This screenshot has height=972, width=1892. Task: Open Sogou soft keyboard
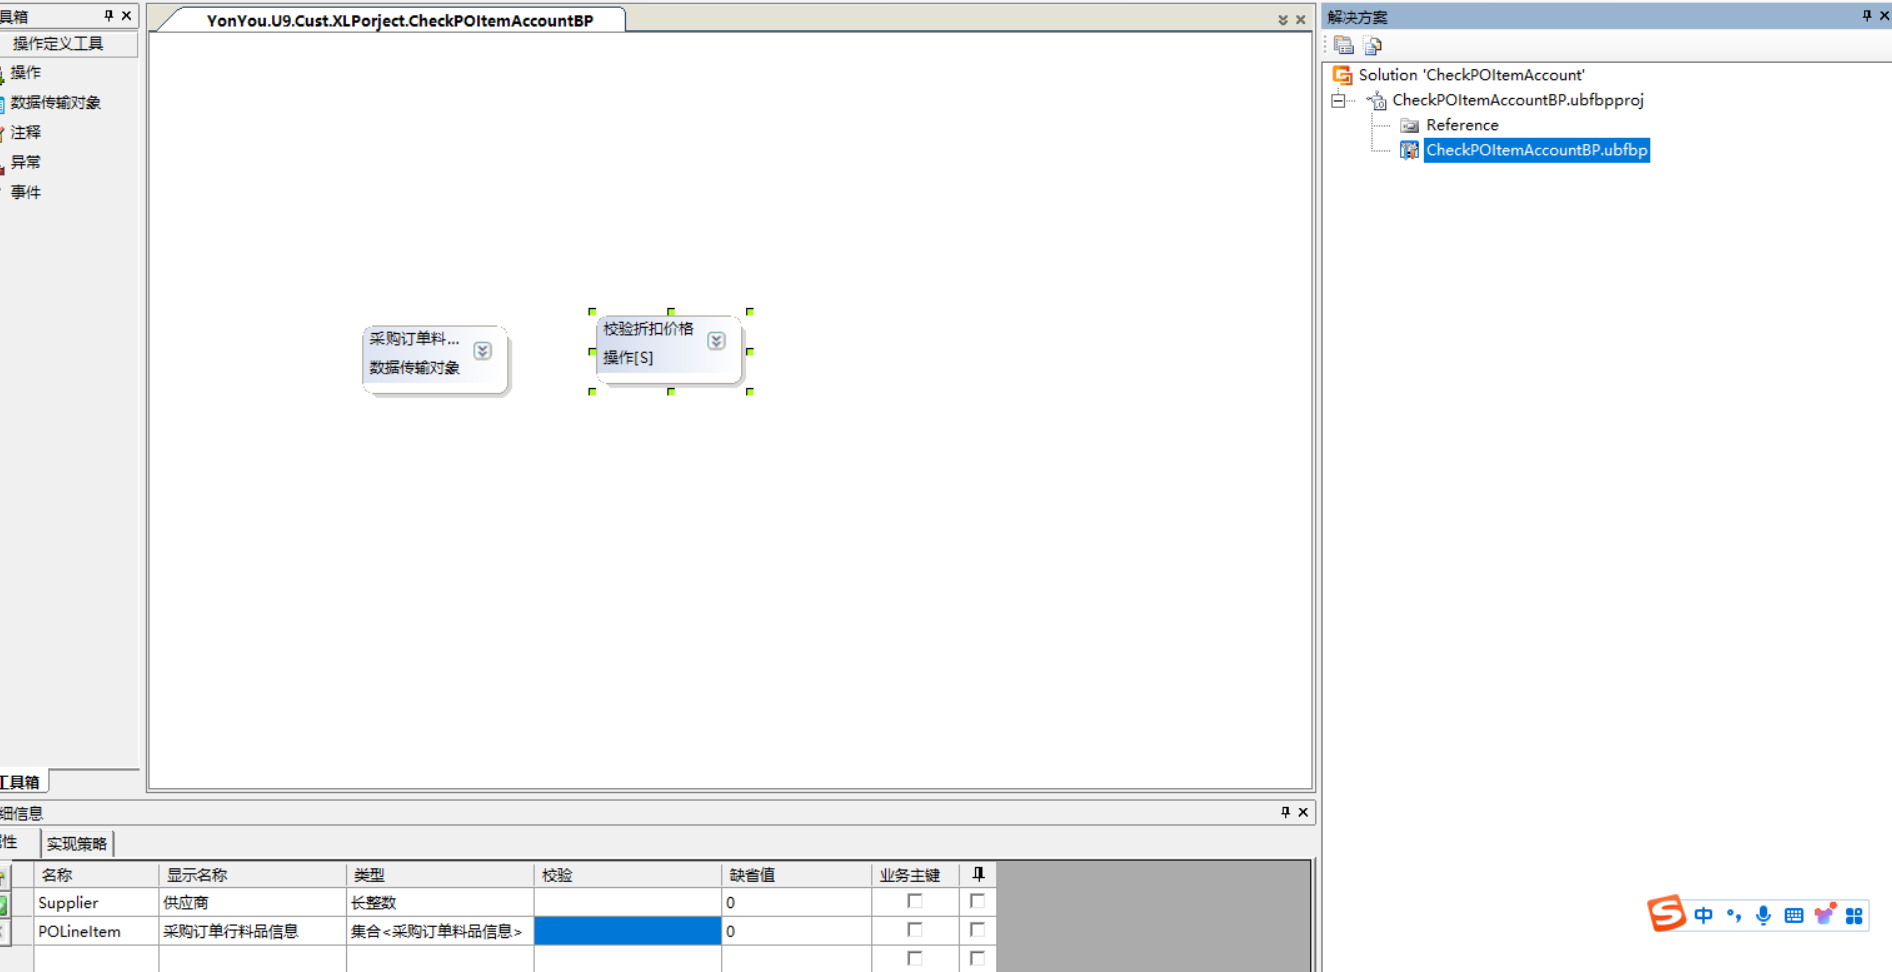click(x=1794, y=915)
